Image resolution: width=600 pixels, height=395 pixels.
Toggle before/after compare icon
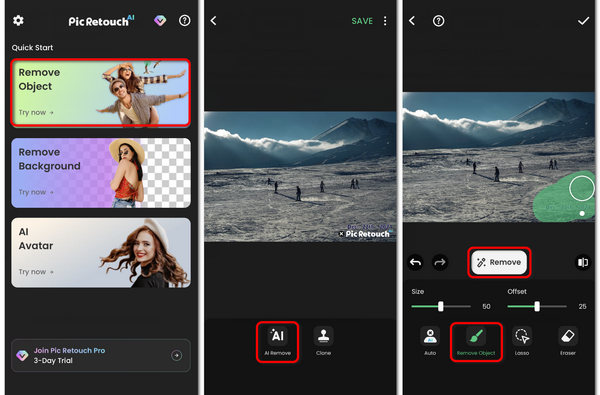coord(583,263)
